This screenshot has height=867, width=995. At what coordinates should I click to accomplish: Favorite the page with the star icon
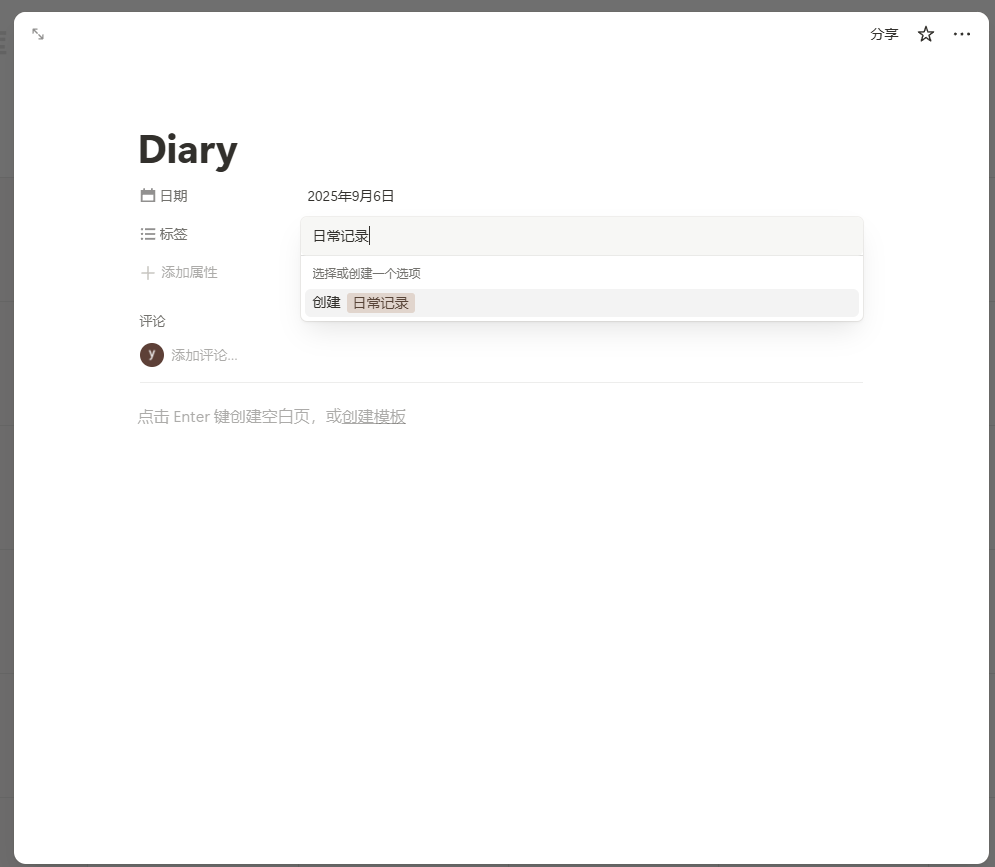tap(926, 34)
